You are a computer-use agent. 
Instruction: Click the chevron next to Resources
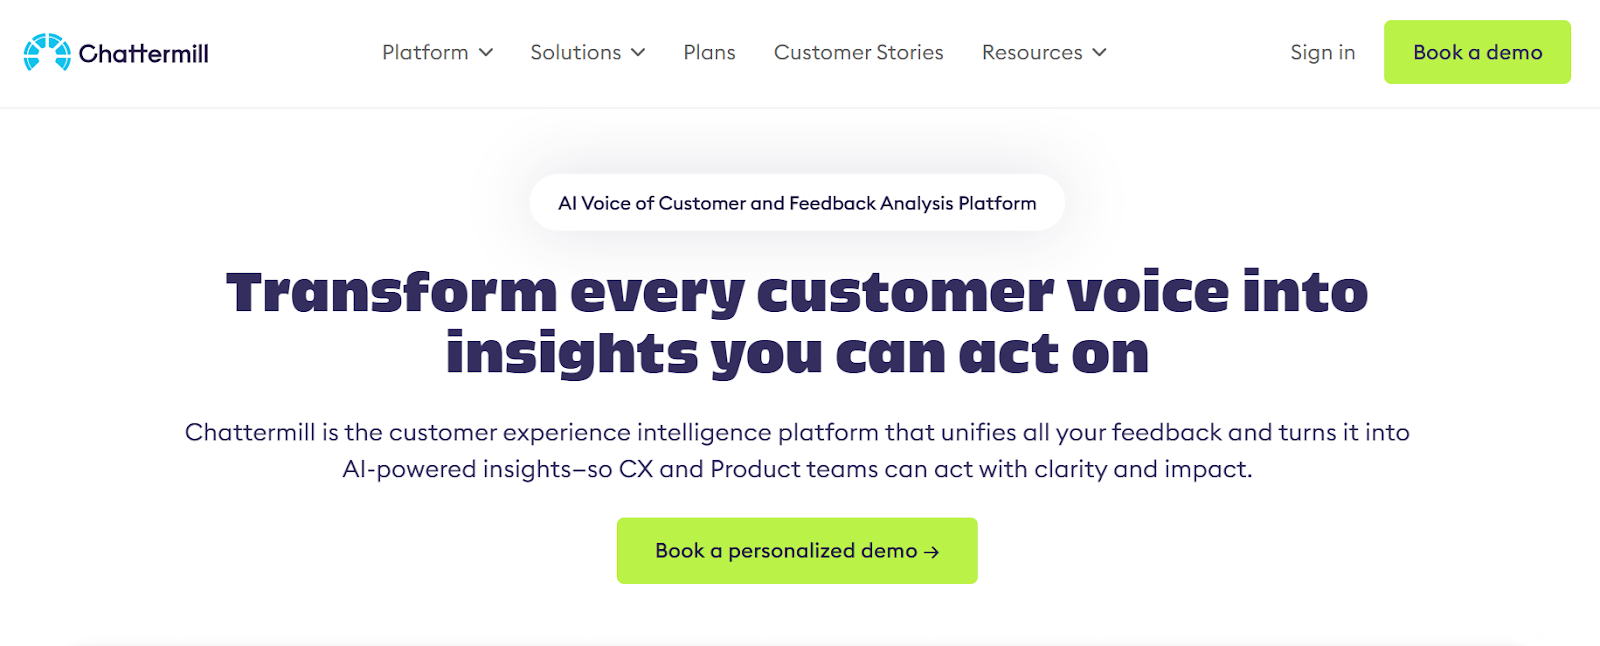pyautogui.click(x=1099, y=53)
